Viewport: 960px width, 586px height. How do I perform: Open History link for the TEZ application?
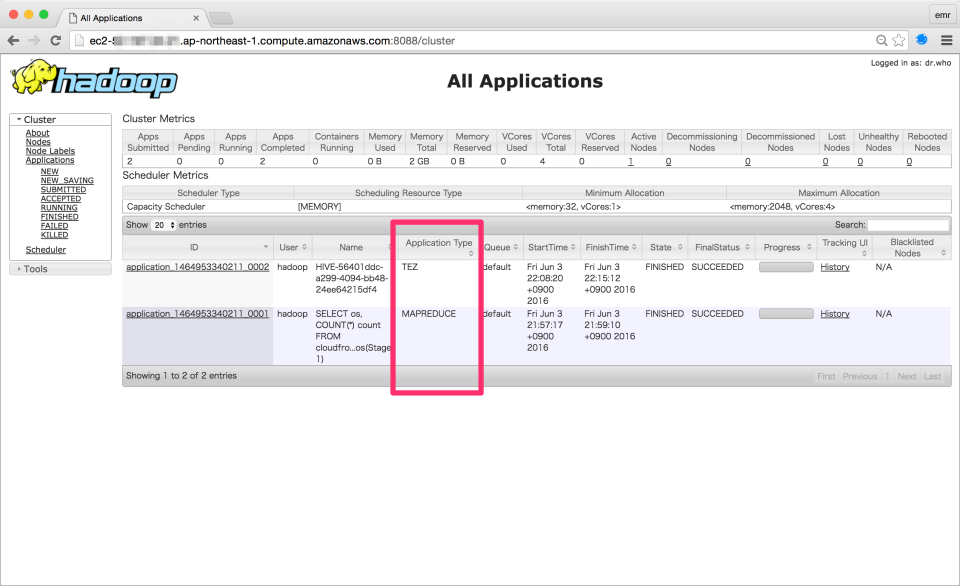(834, 267)
